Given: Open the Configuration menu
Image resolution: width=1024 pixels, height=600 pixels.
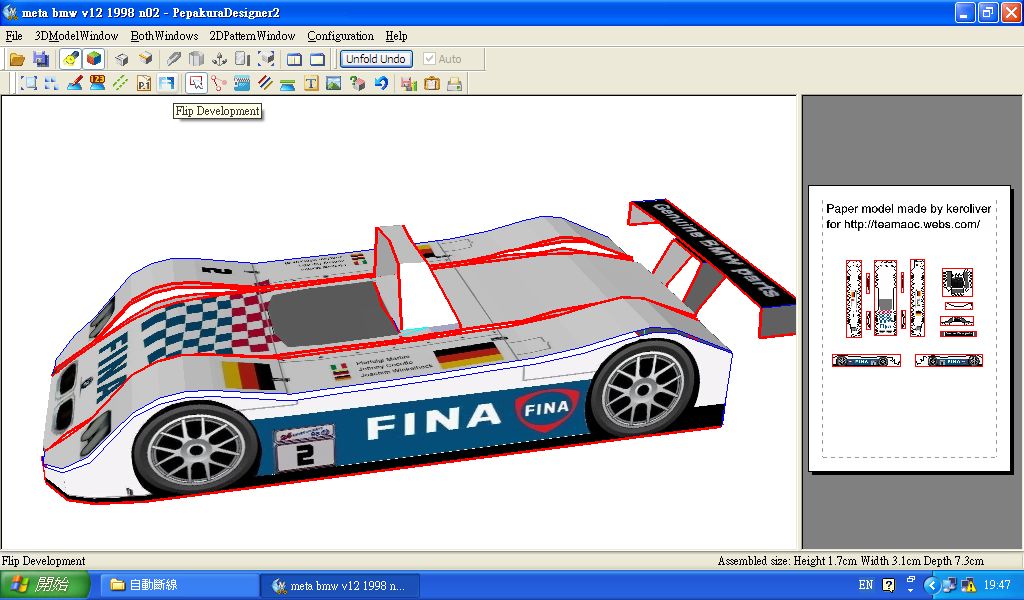Looking at the screenshot, I should coord(340,36).
